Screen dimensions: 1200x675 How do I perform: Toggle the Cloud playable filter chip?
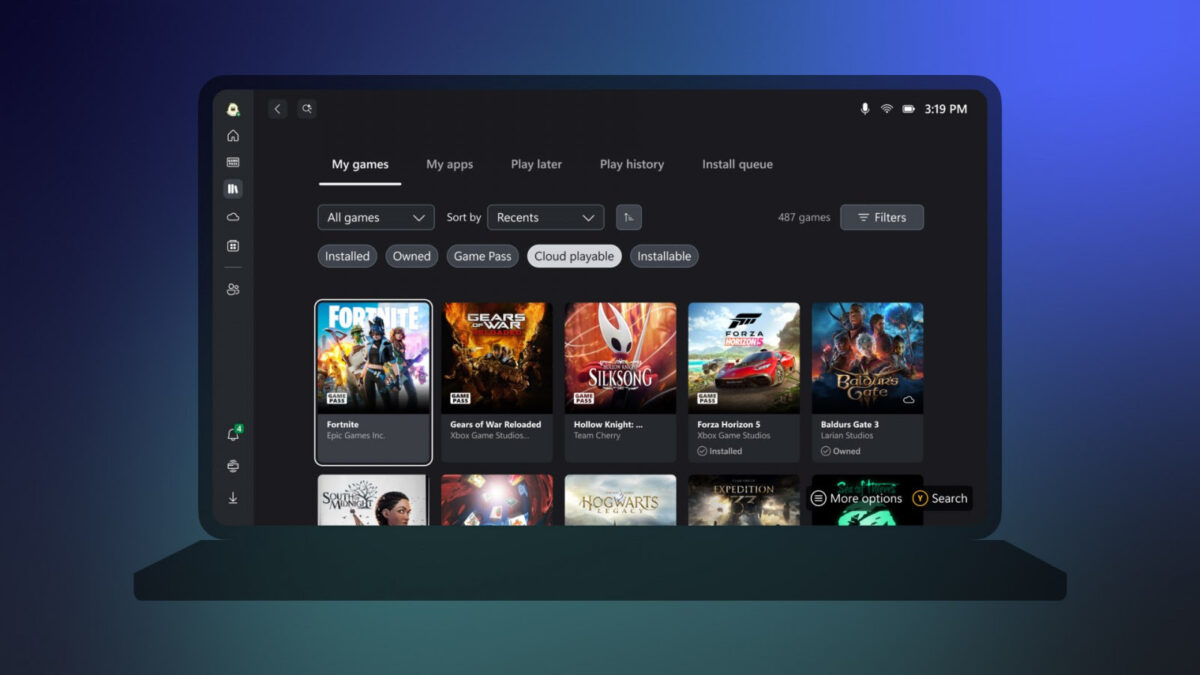(x=574, y=256)
